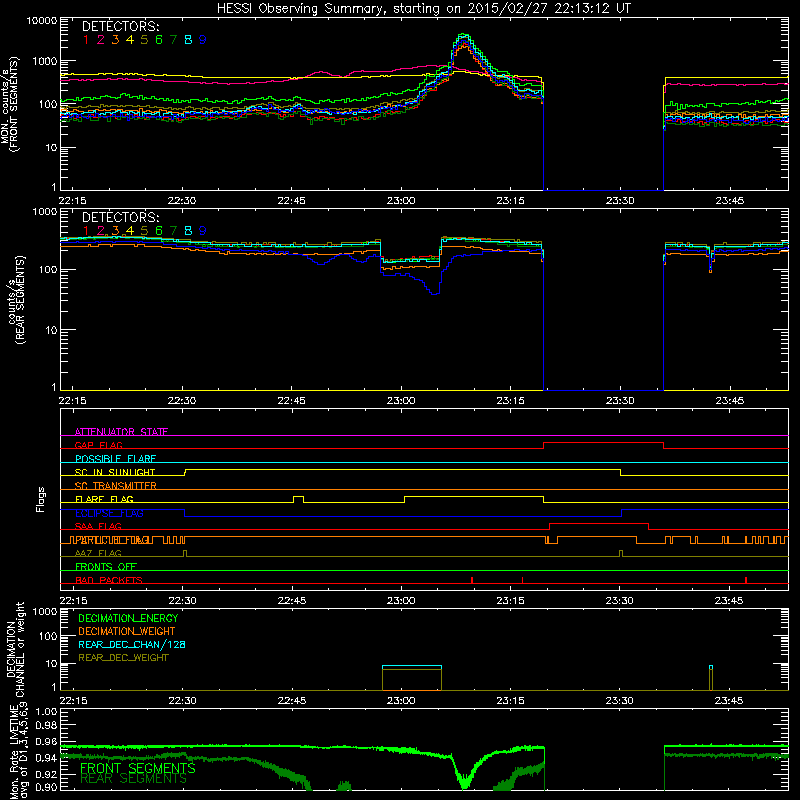The image size is (800, 800).
Task: Select the SC_TRANSMITTER flag label
Action: click(116, 485)
